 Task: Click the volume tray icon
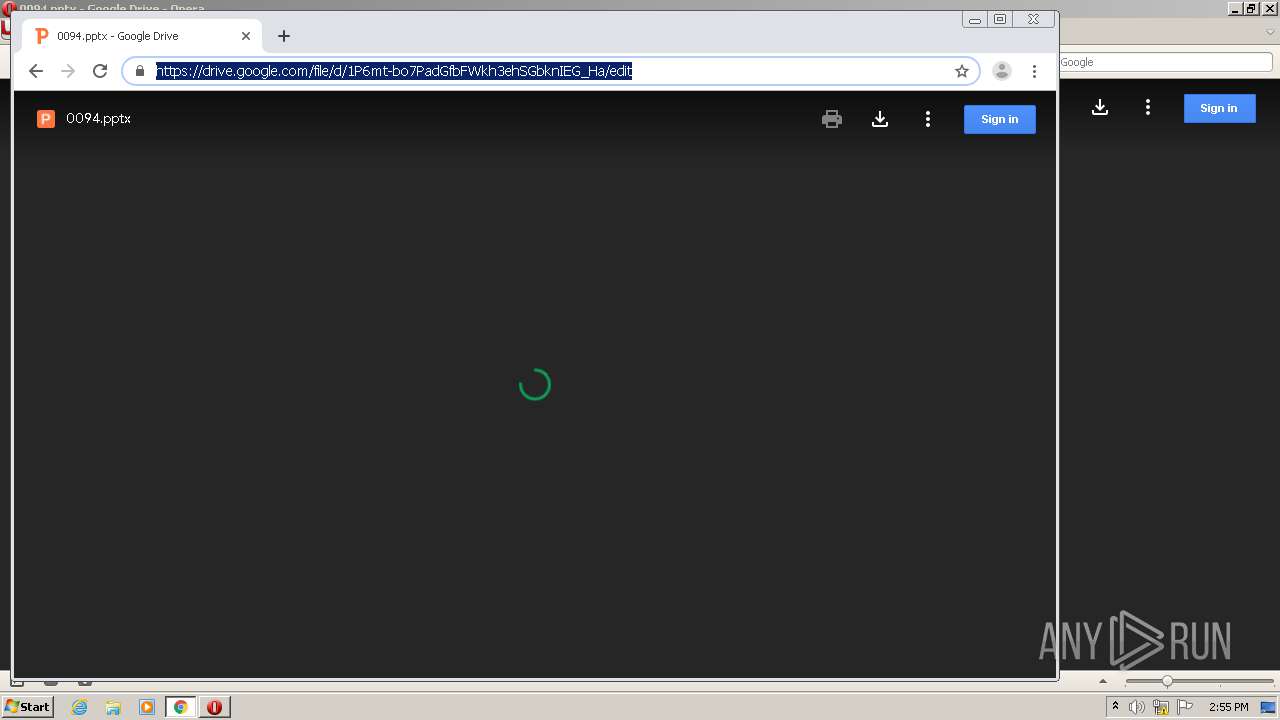pyautogui.click(x=1137, y=707)
